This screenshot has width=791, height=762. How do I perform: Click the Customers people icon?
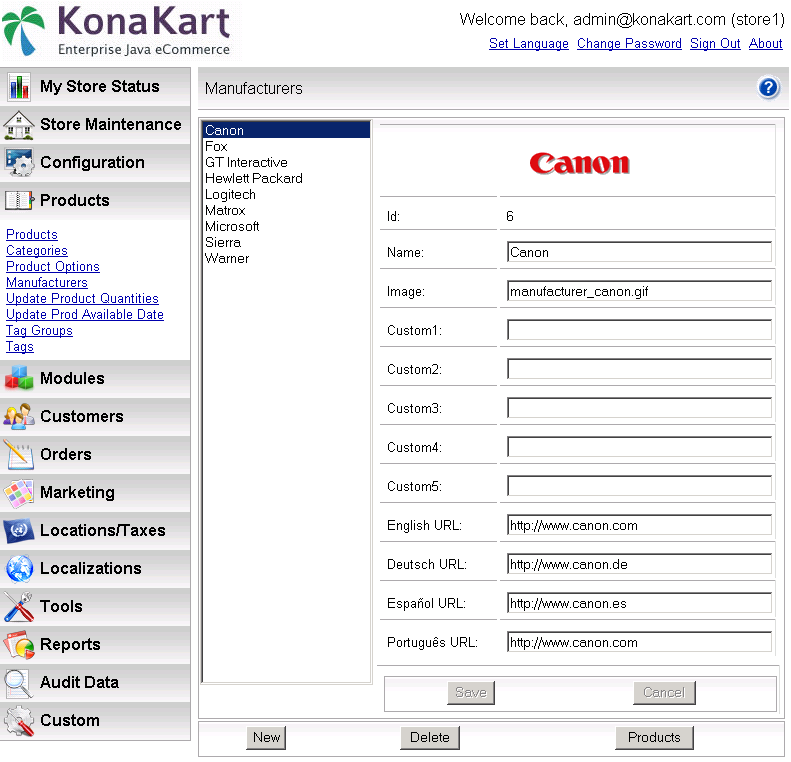click(19, 416)
